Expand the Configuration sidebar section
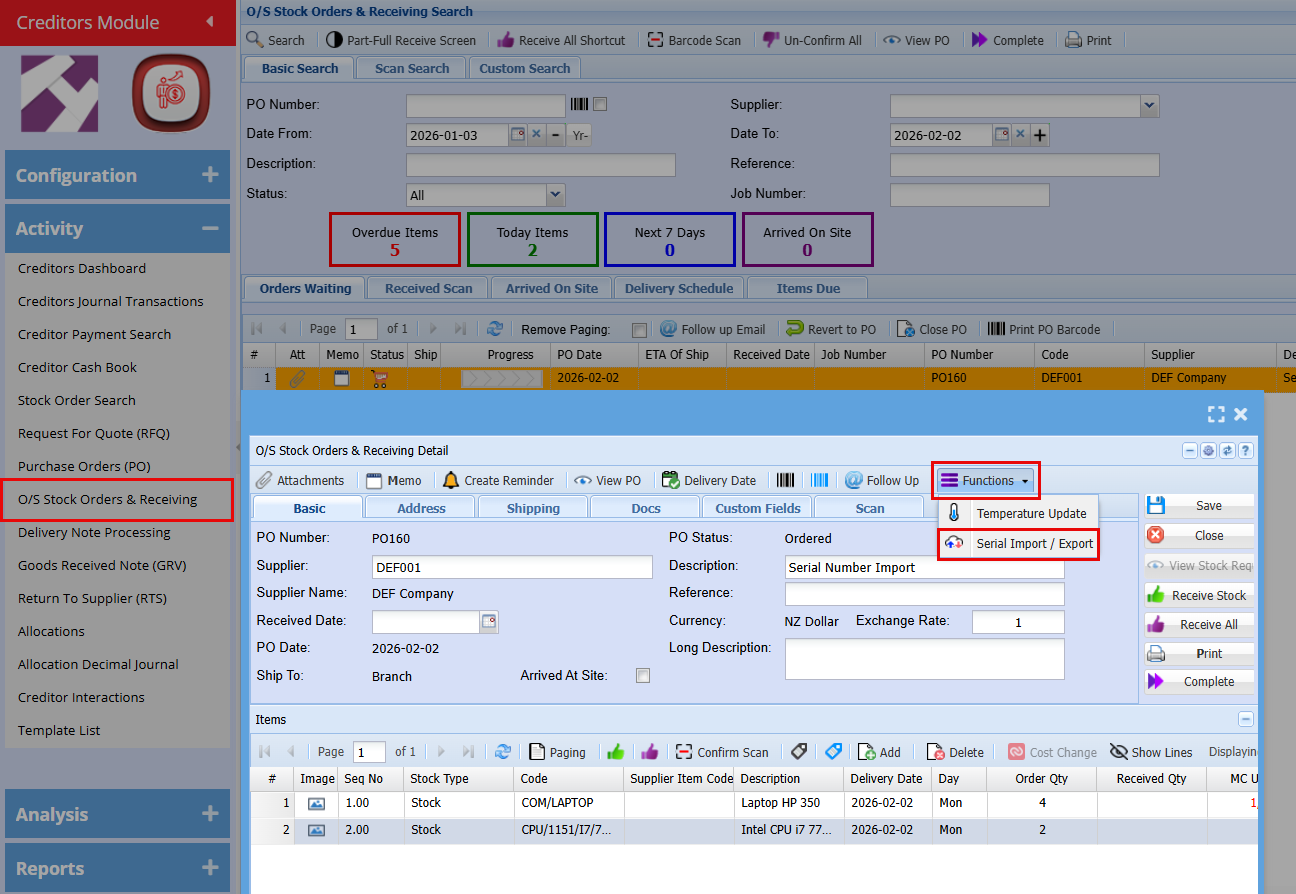1296x894 pixels. (209, 175)
